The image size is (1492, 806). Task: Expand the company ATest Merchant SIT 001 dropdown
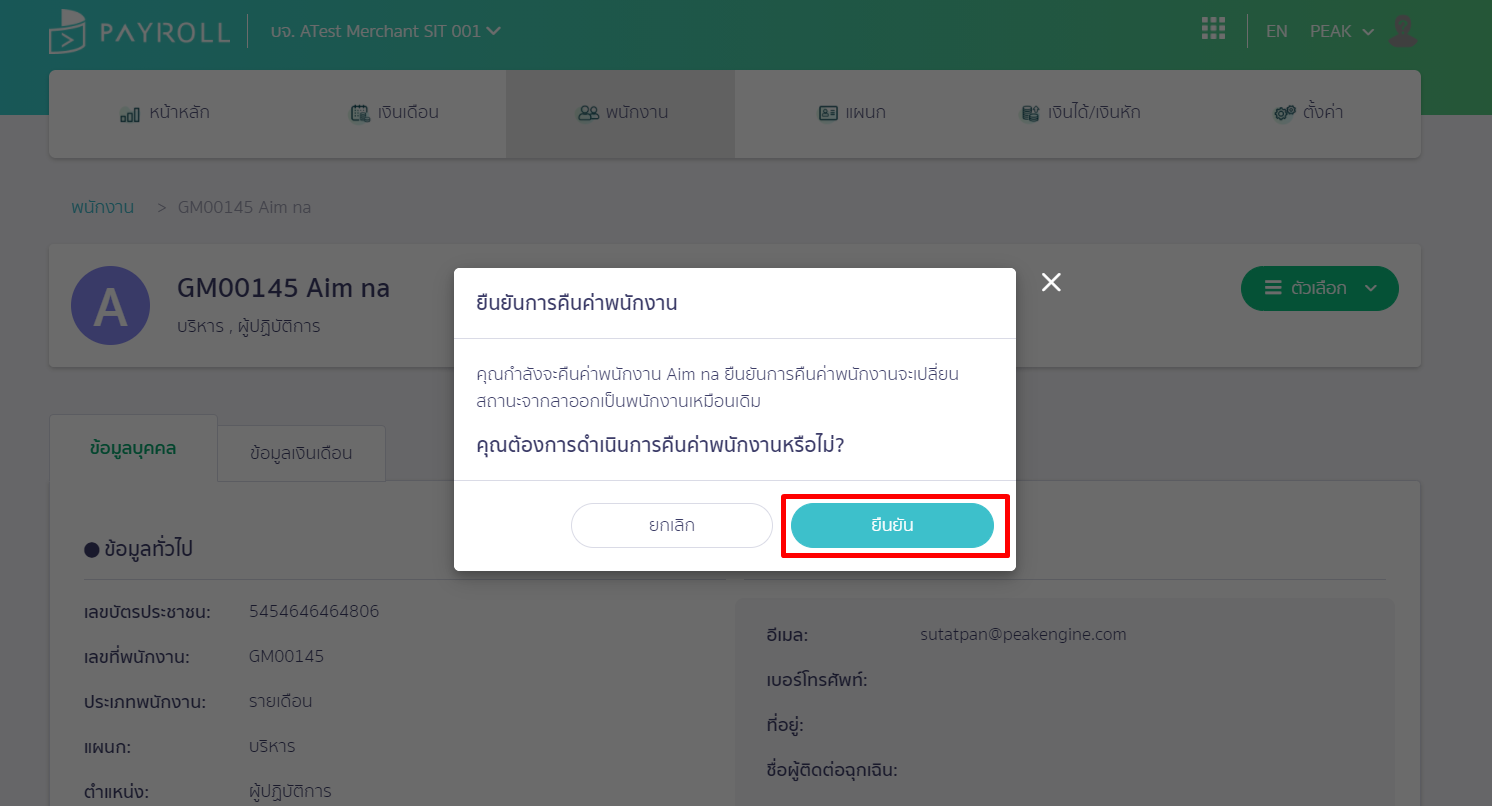point(385,31)
